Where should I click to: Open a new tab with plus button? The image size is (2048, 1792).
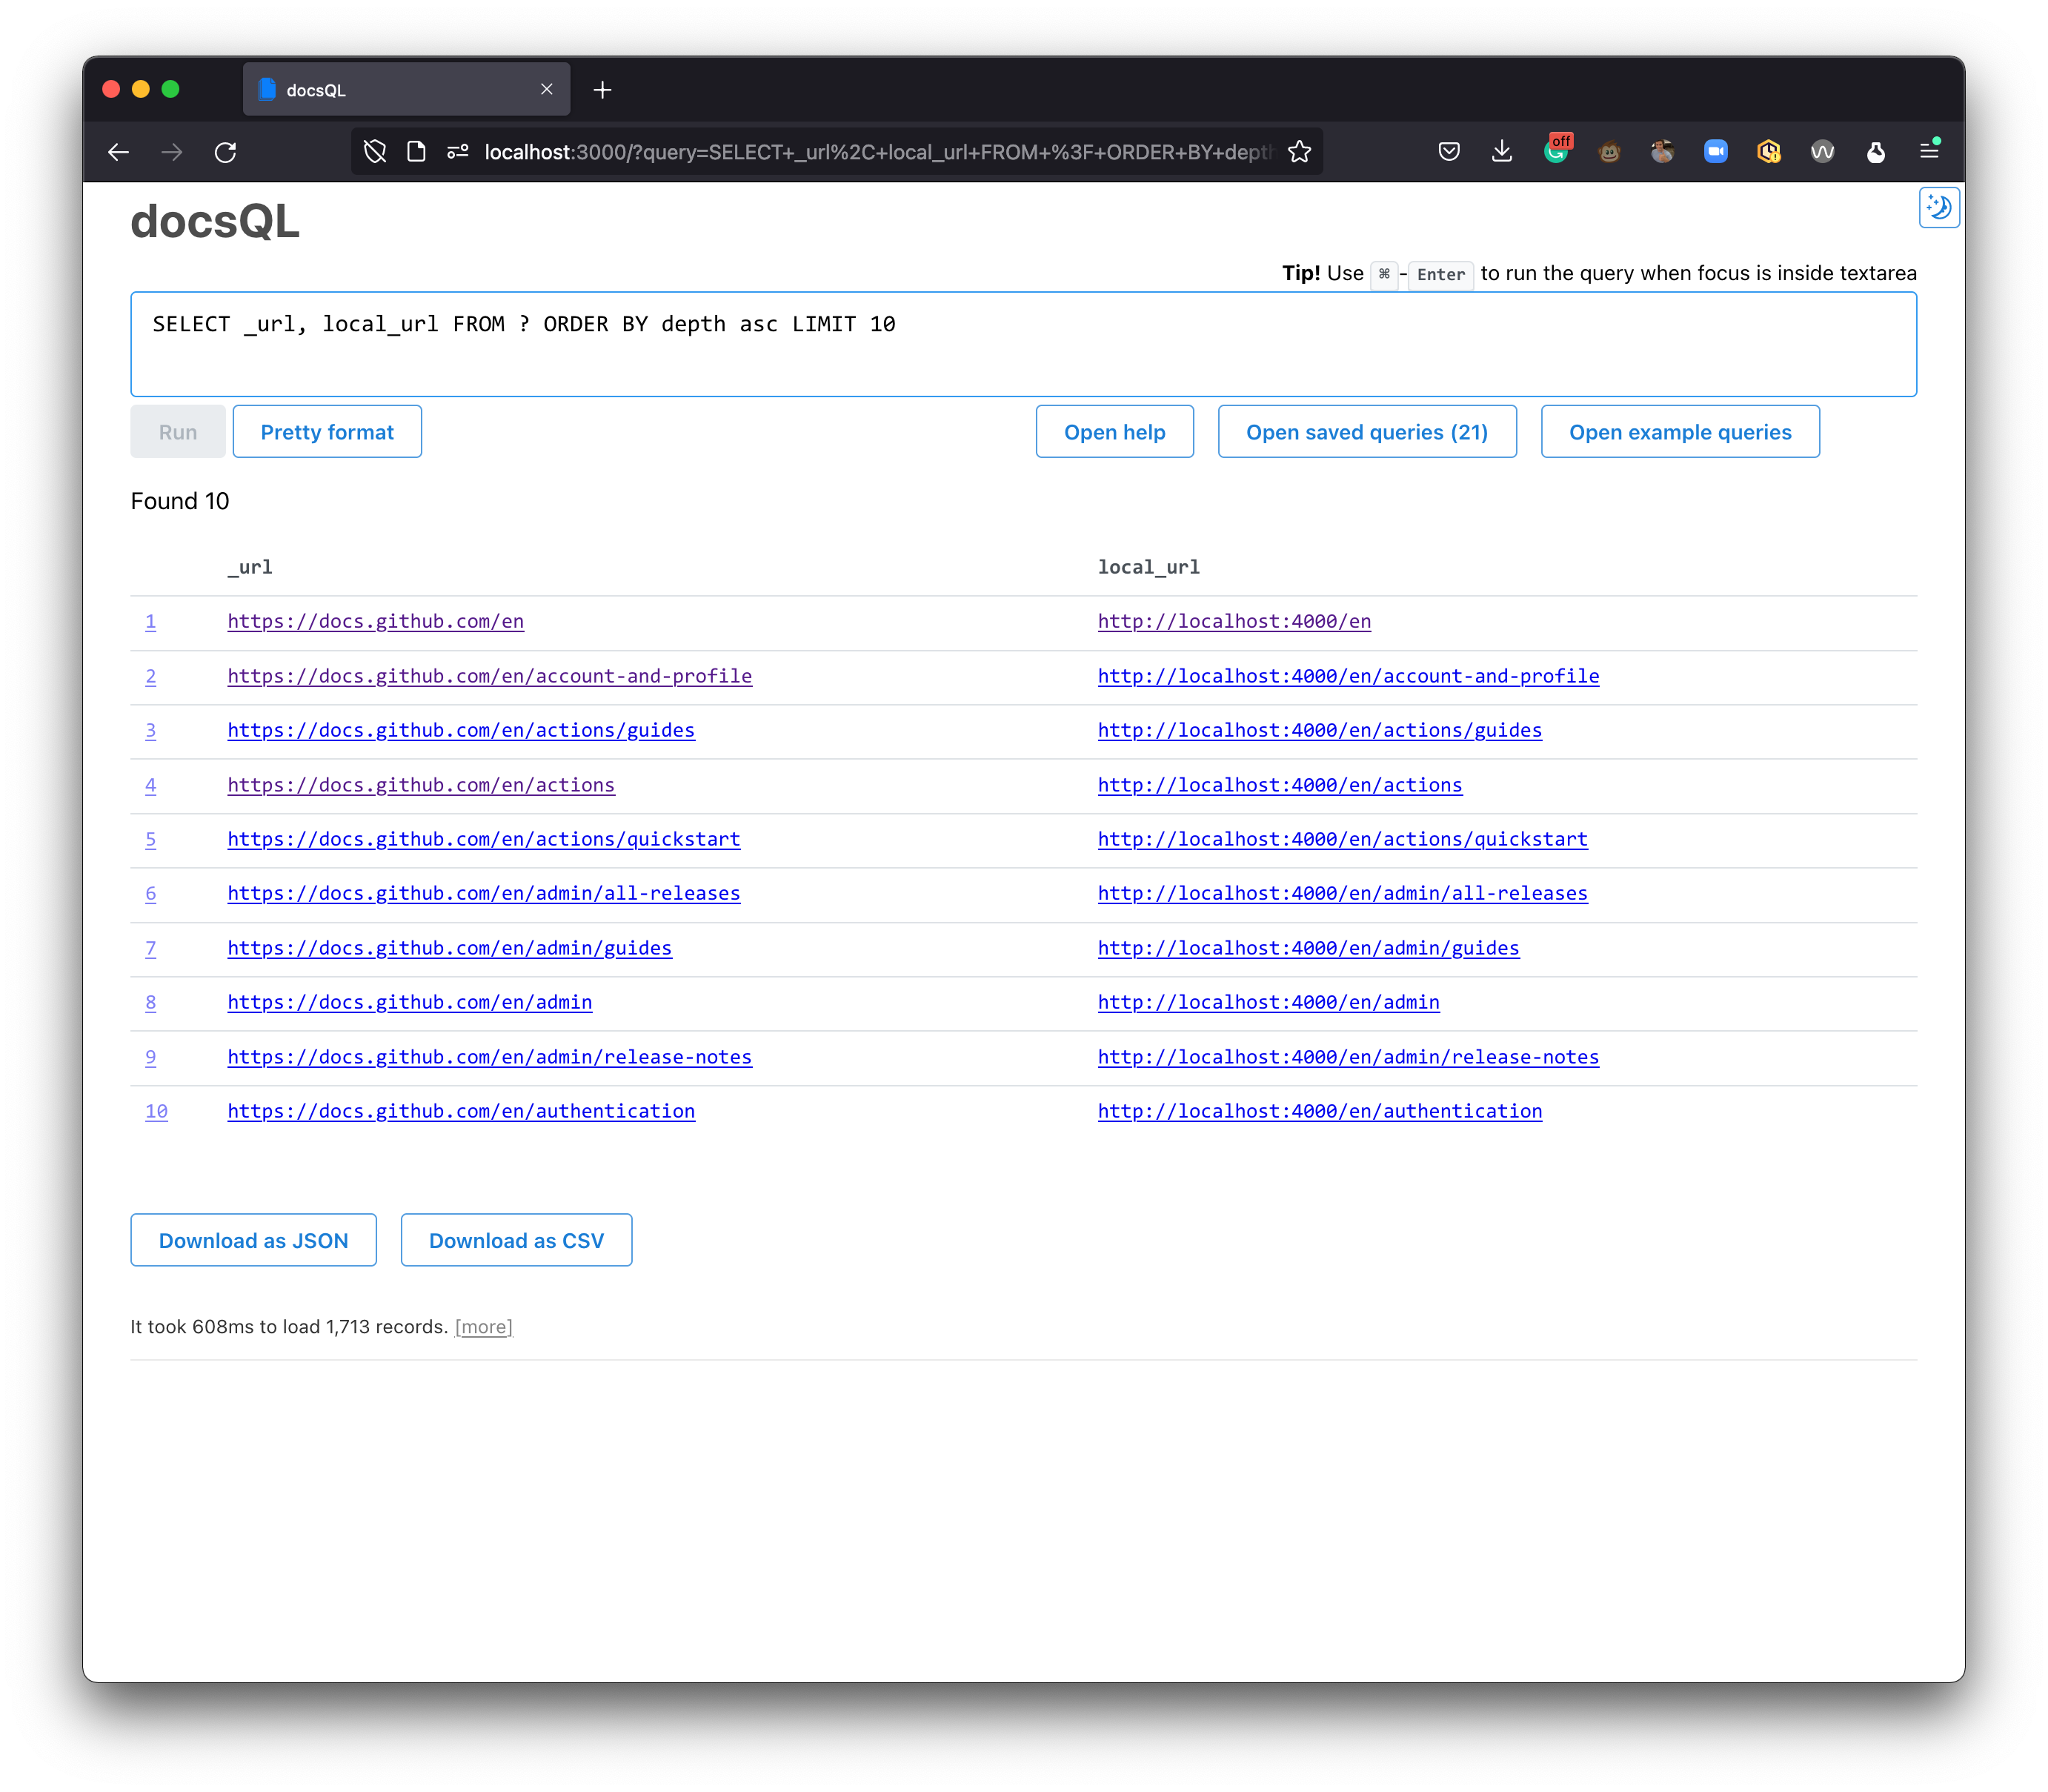602,90
